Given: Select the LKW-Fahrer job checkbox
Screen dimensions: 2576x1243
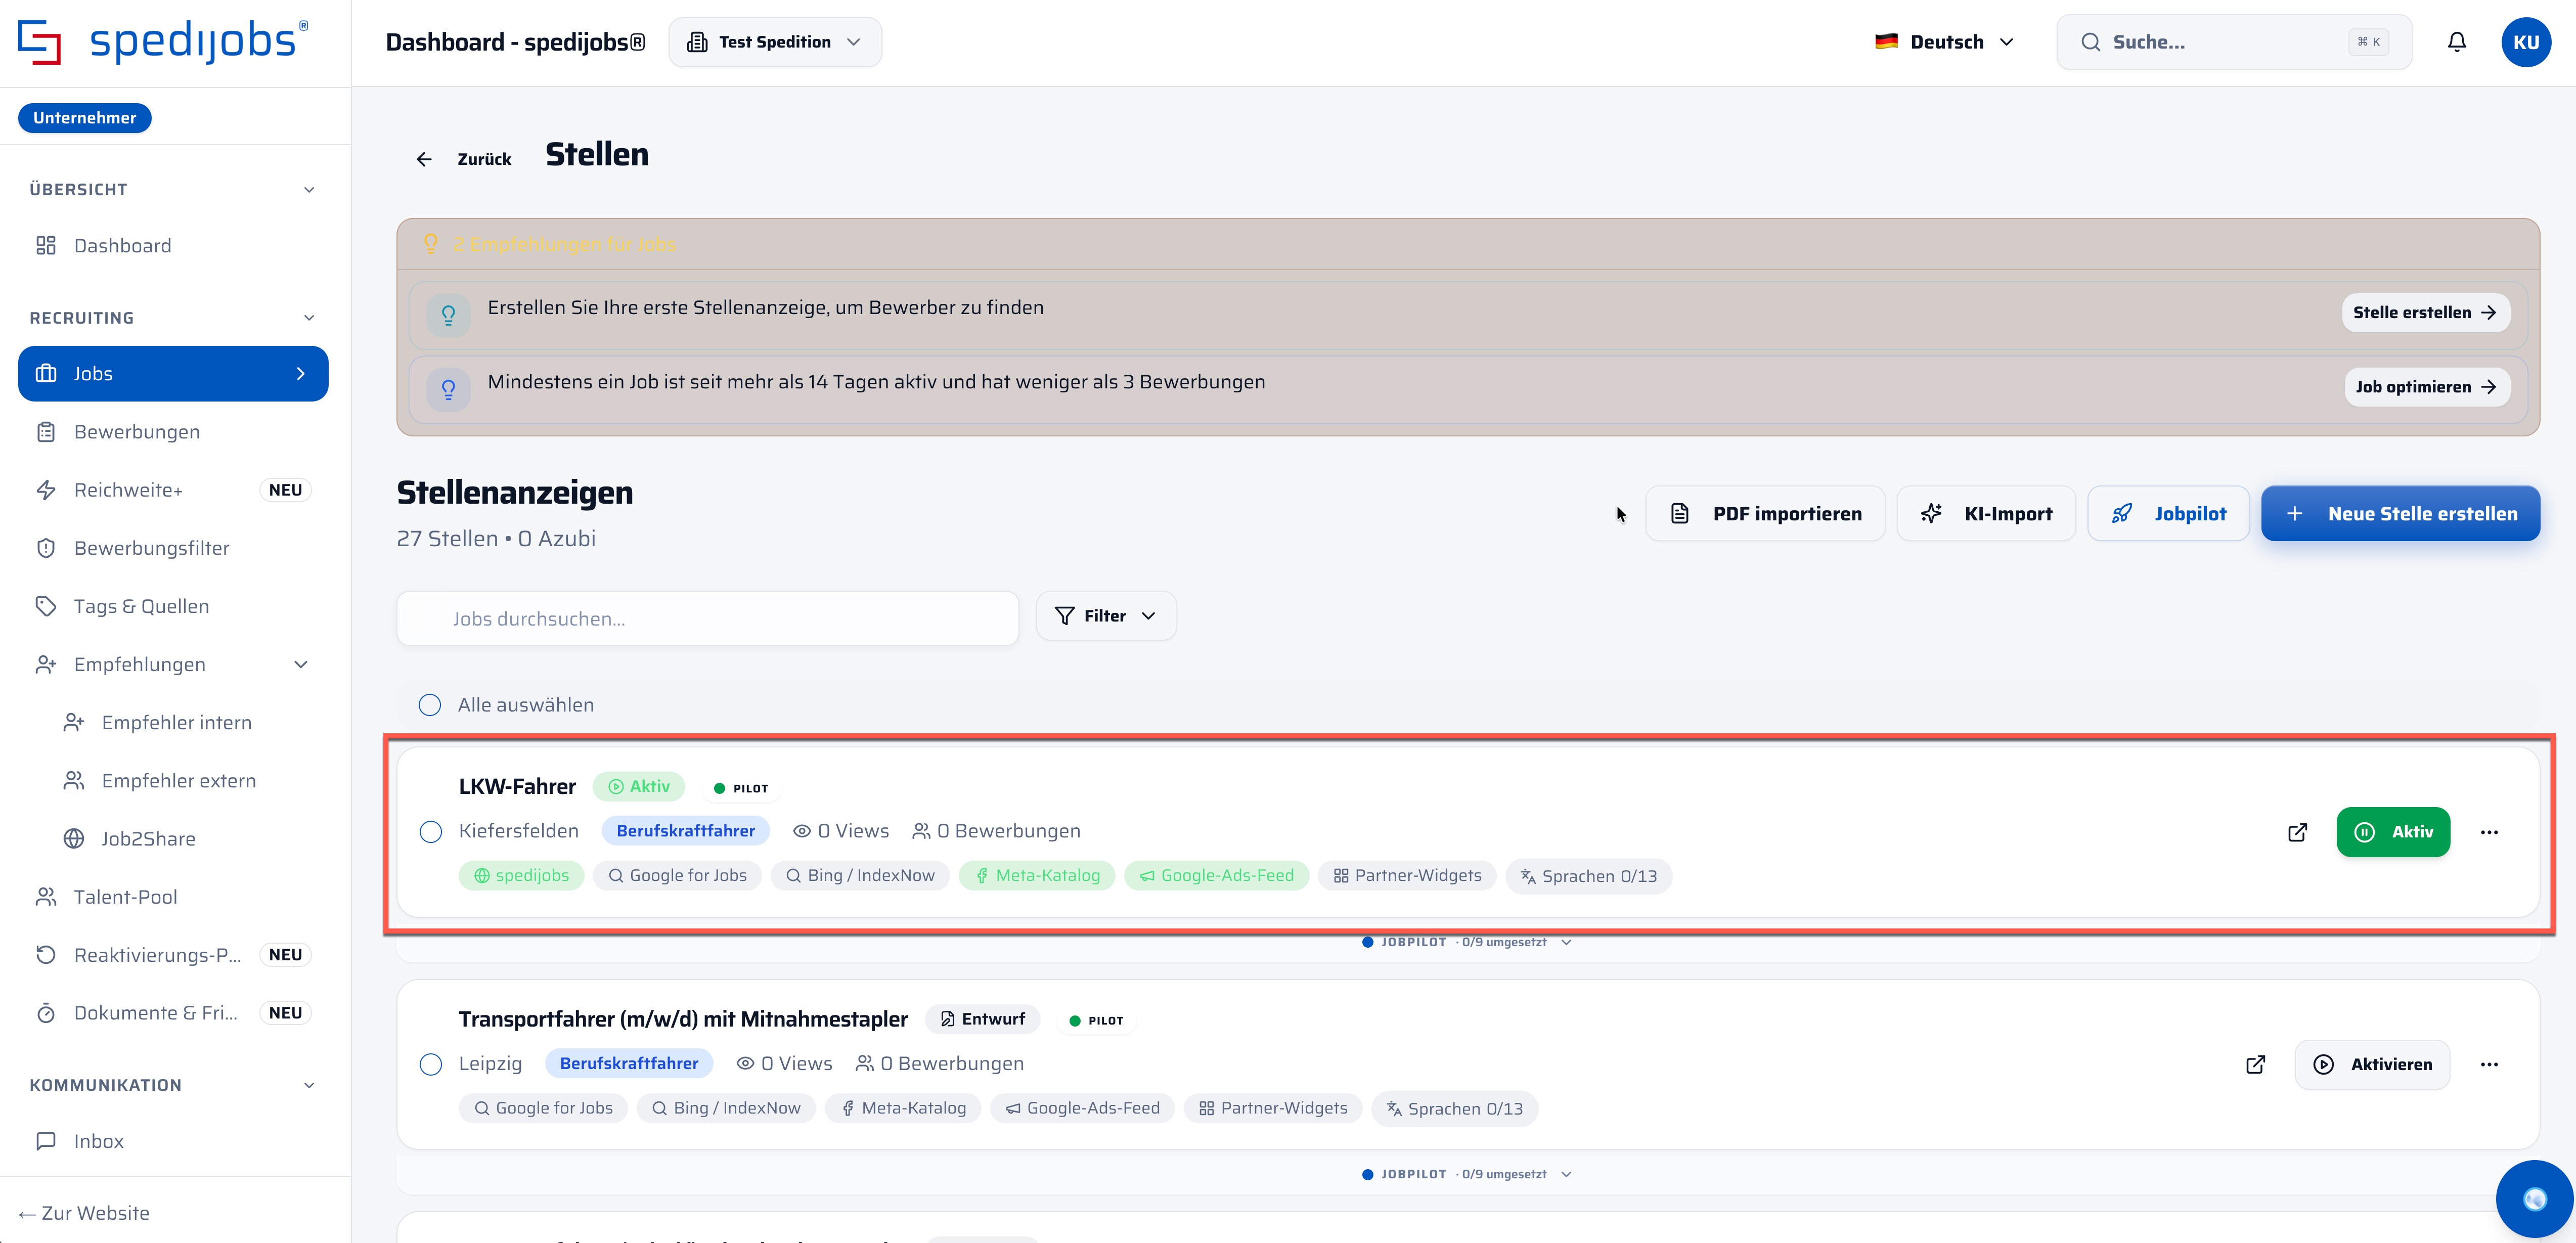Looking at the screenshot, I should point(431,832).
